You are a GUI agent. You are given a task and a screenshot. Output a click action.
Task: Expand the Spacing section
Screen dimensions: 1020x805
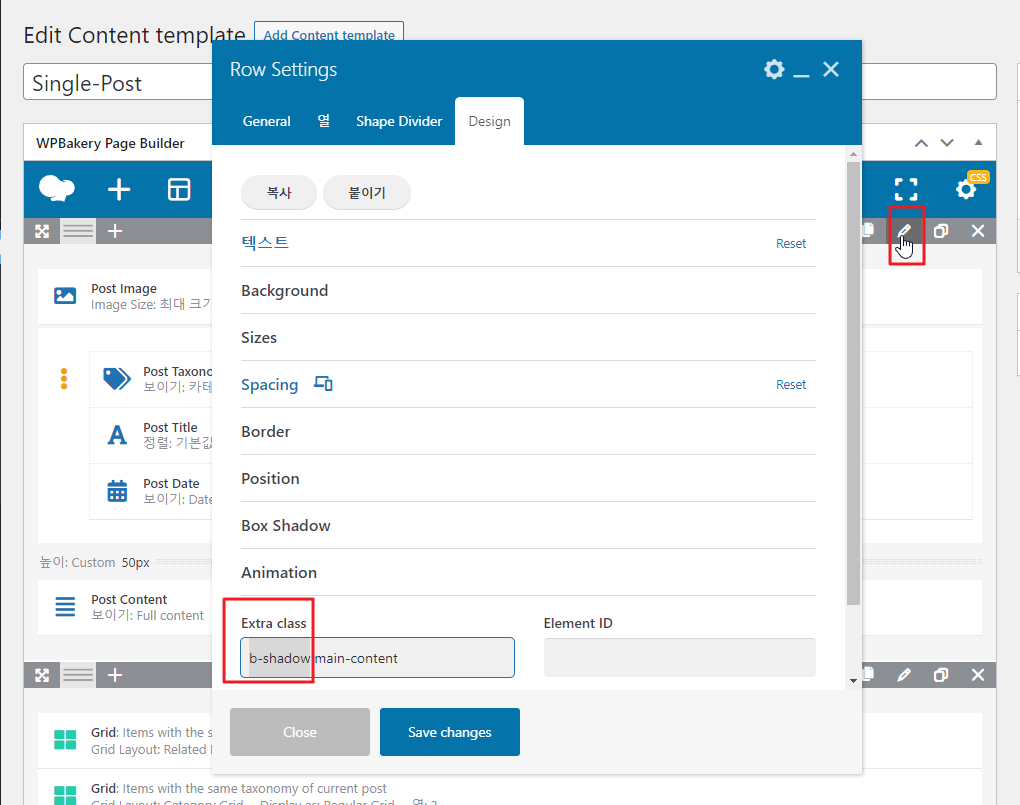269,385
